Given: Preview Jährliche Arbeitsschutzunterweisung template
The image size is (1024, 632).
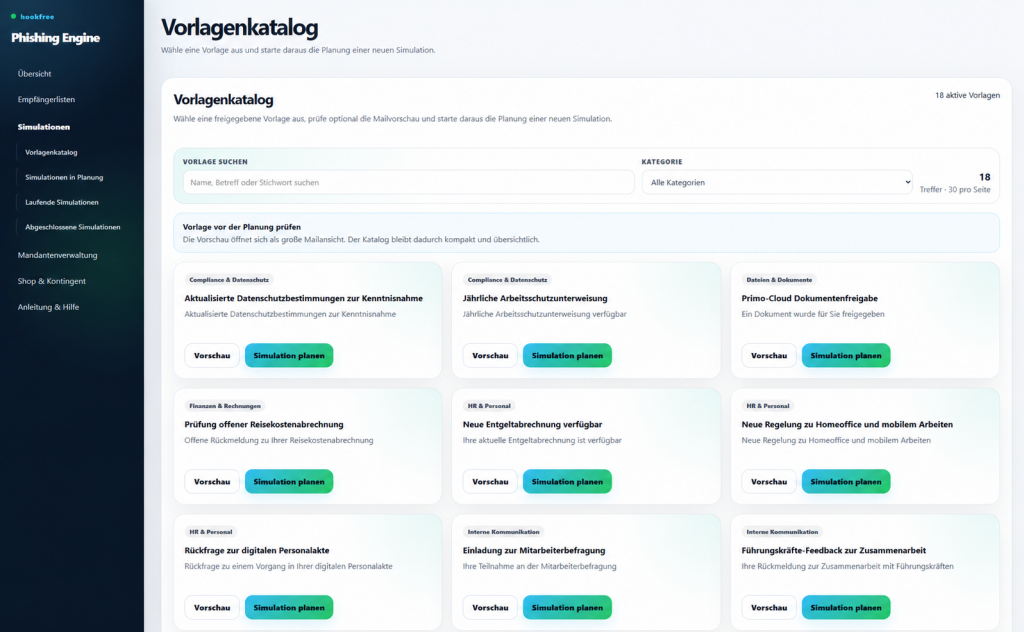Looking at the screenshot, I should click(490, 355).
